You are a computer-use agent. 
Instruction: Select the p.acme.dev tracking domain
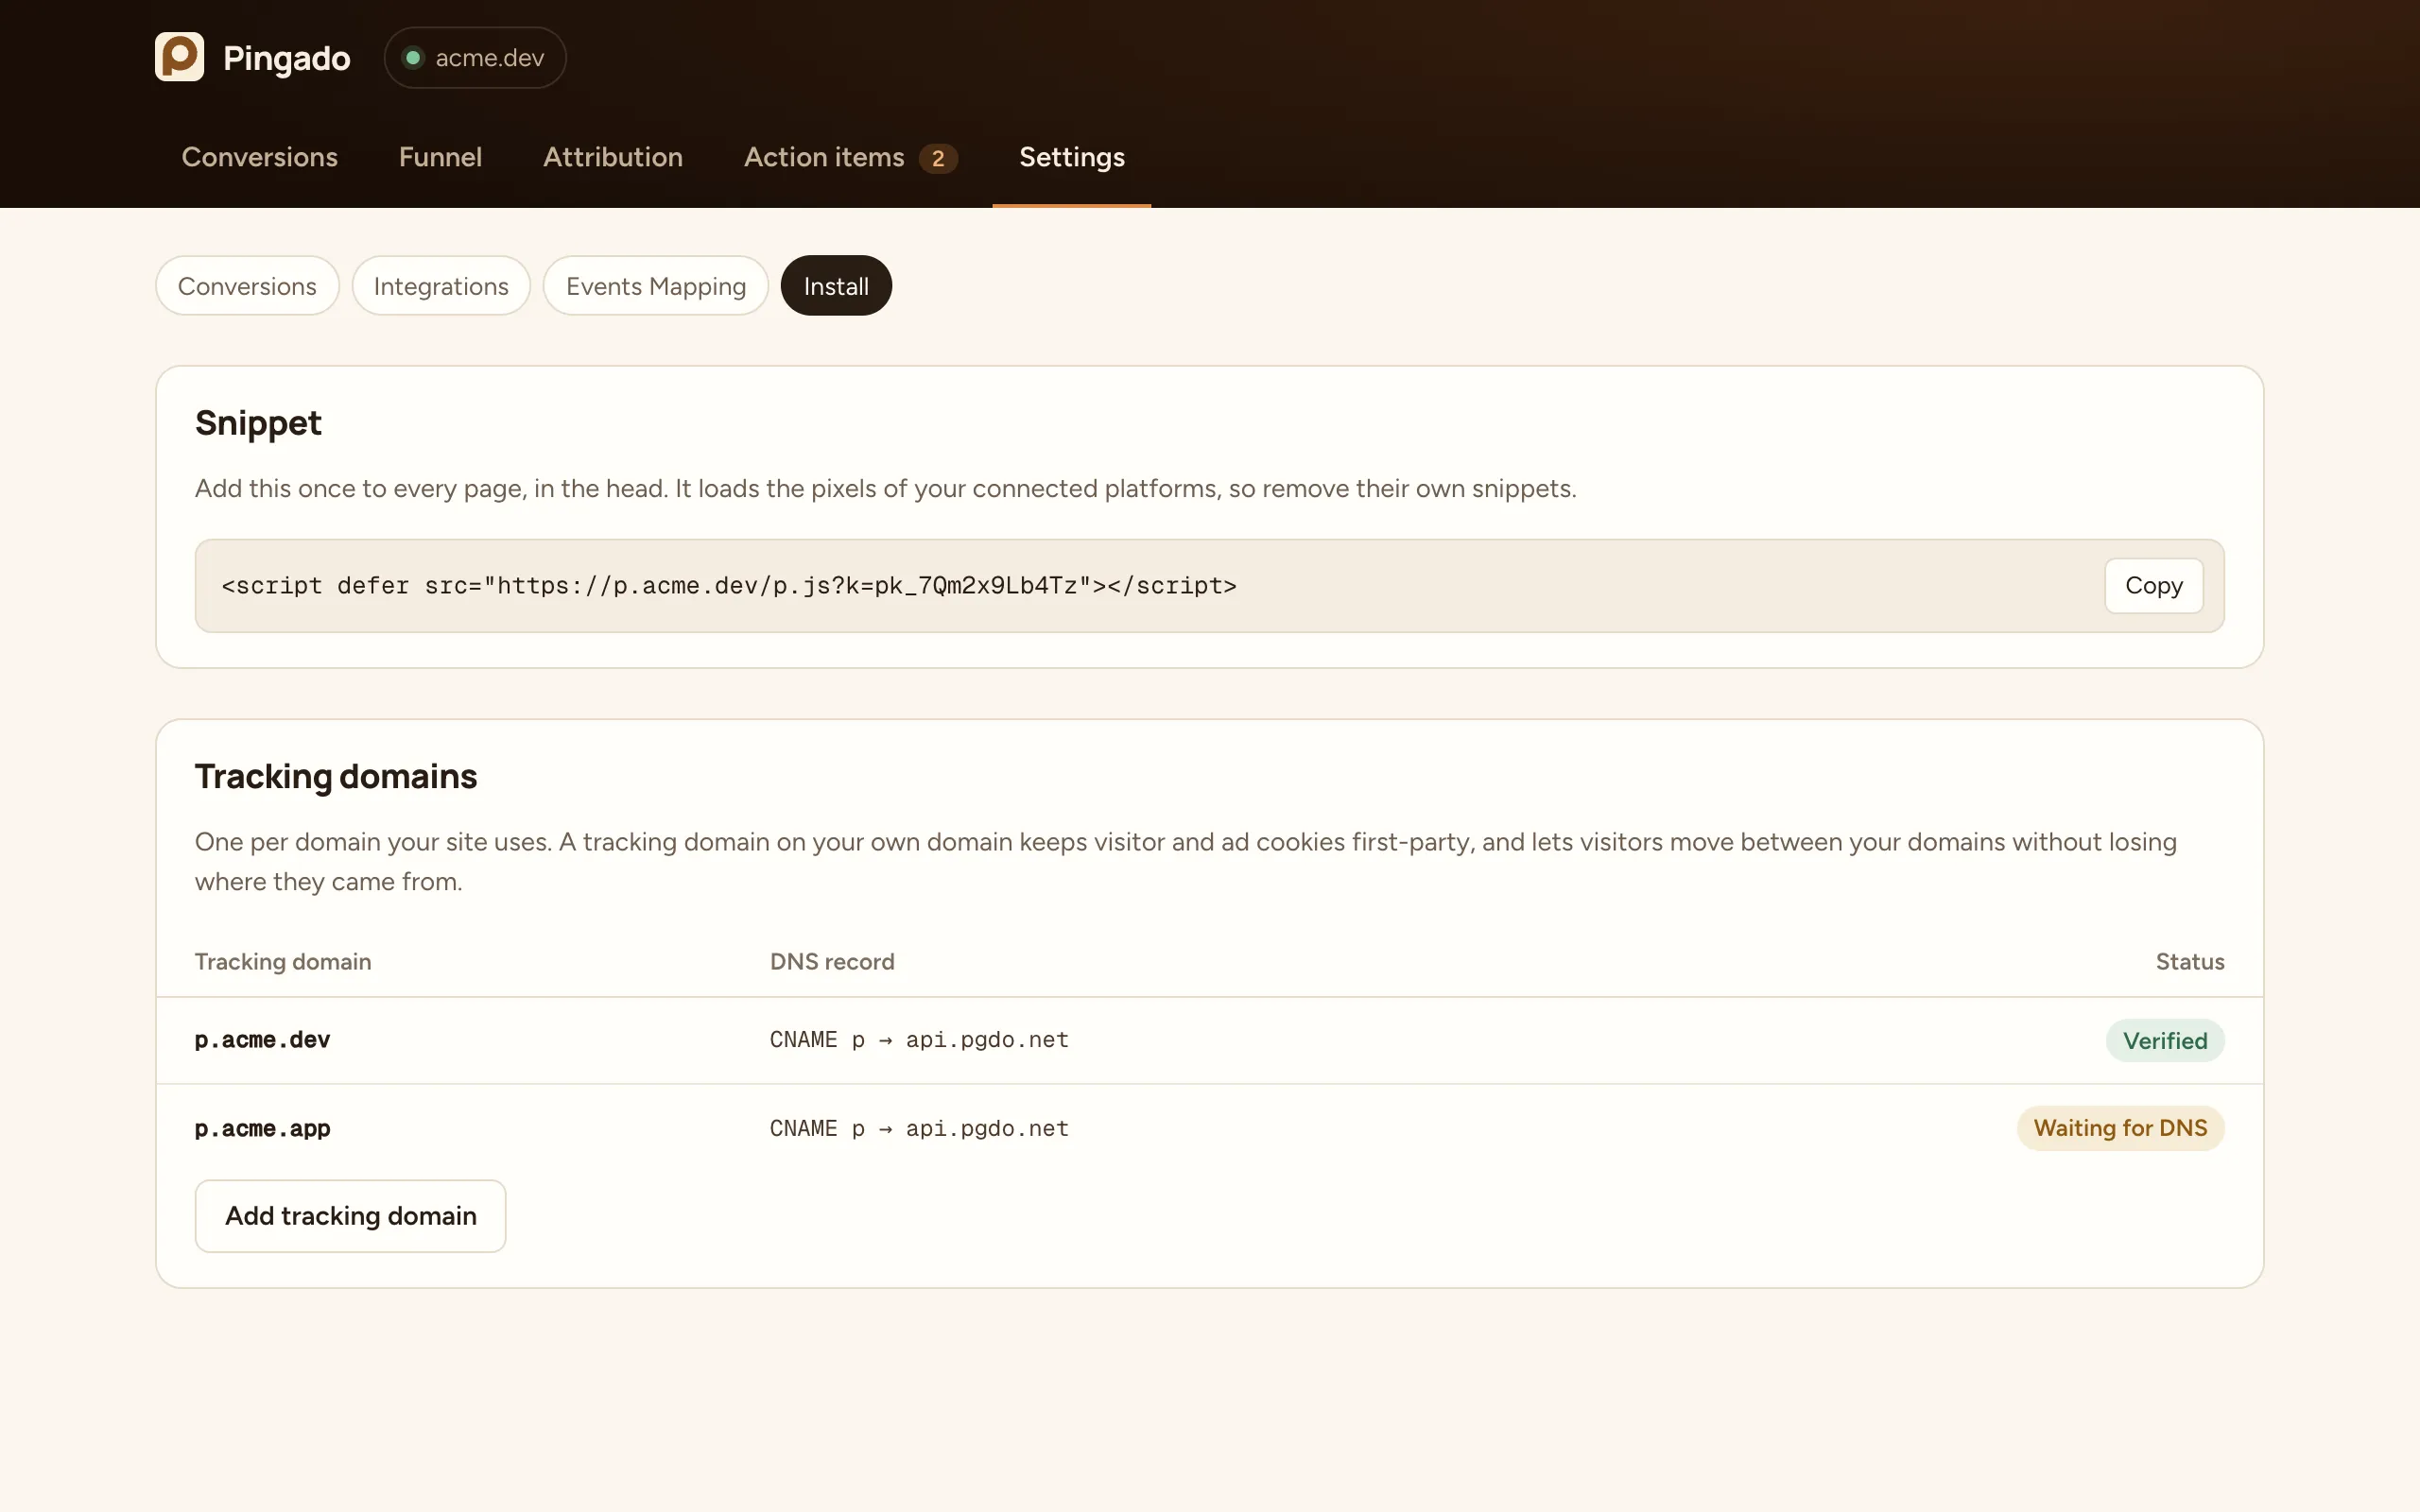(262, 1040)
